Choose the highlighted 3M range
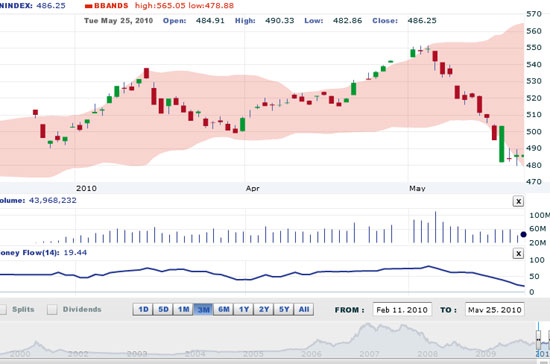550x364 pixels. (203, 309)
